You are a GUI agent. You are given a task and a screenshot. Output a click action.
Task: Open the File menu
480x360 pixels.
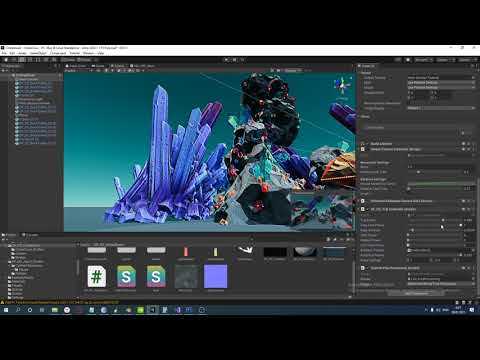[4, 53]
